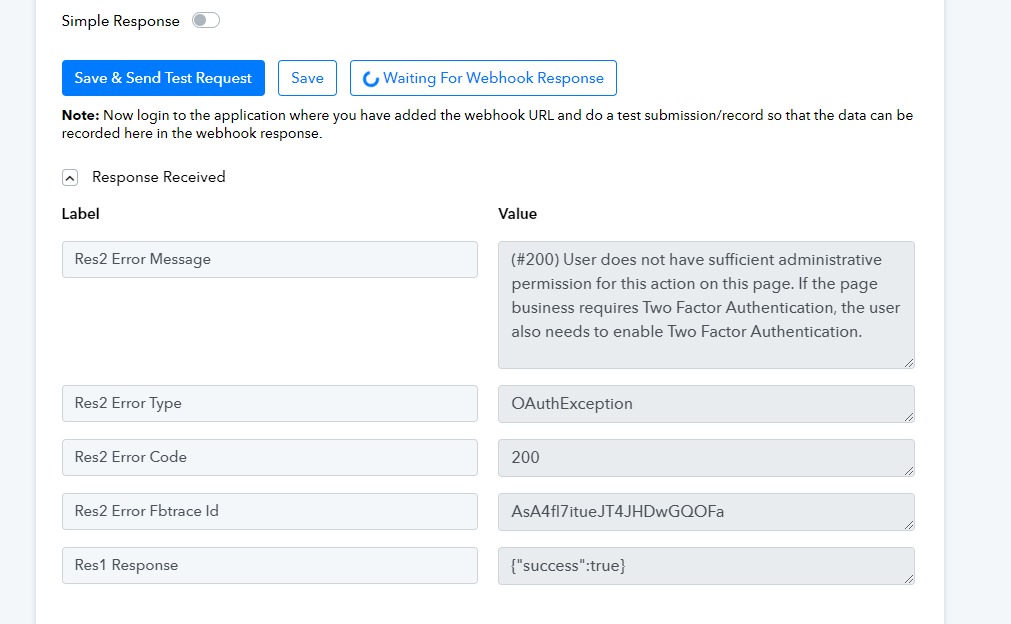Click resize handle of the 200 textarea
The image size is (1011, 624).
pyautogui.click(x=909, y=471)
